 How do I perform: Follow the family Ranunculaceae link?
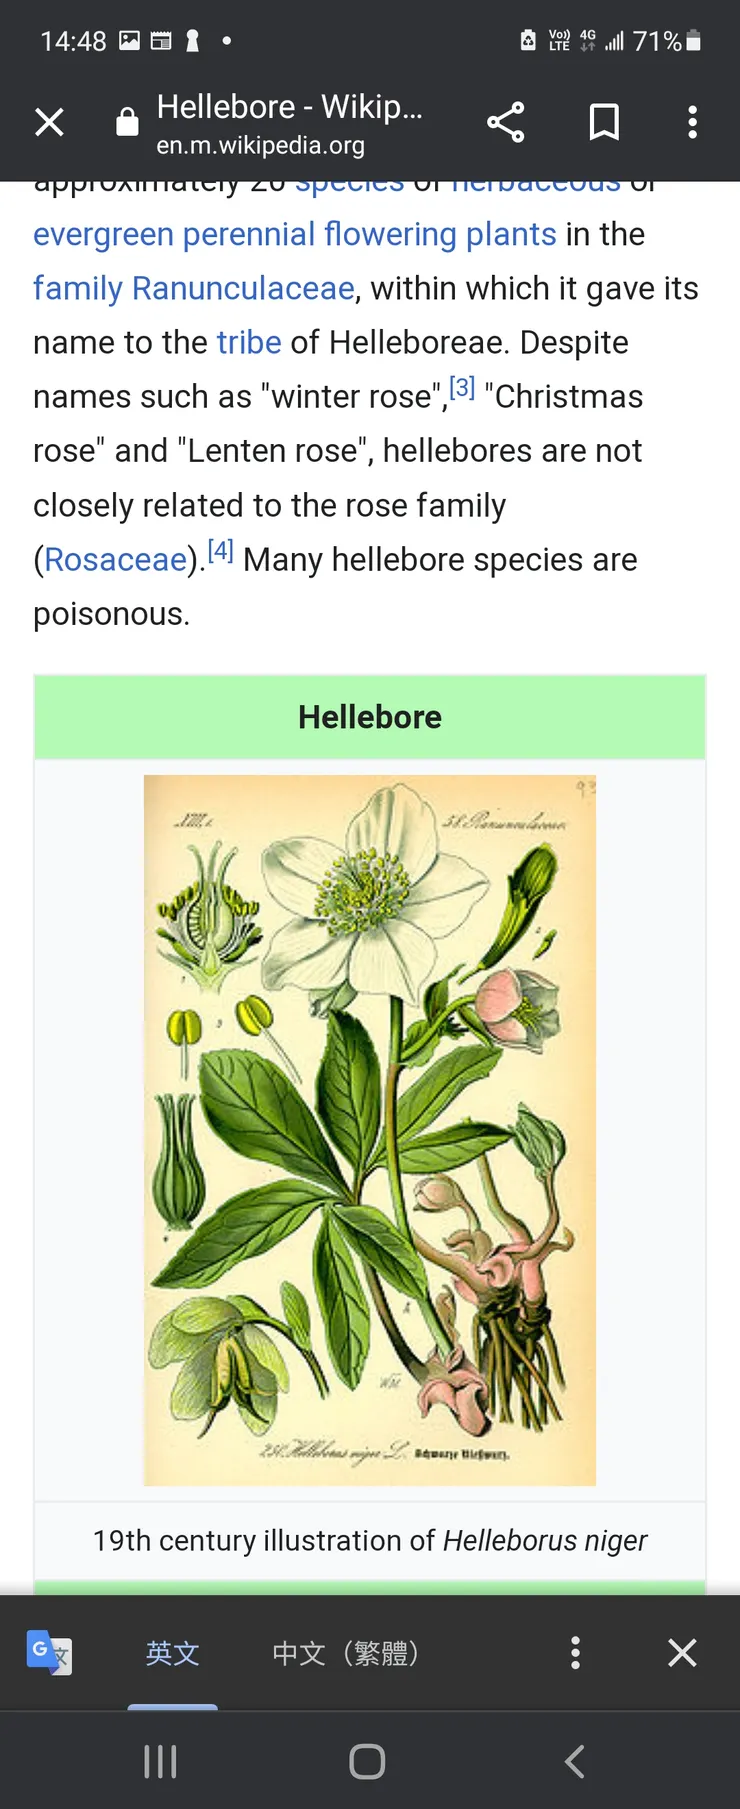193,288
